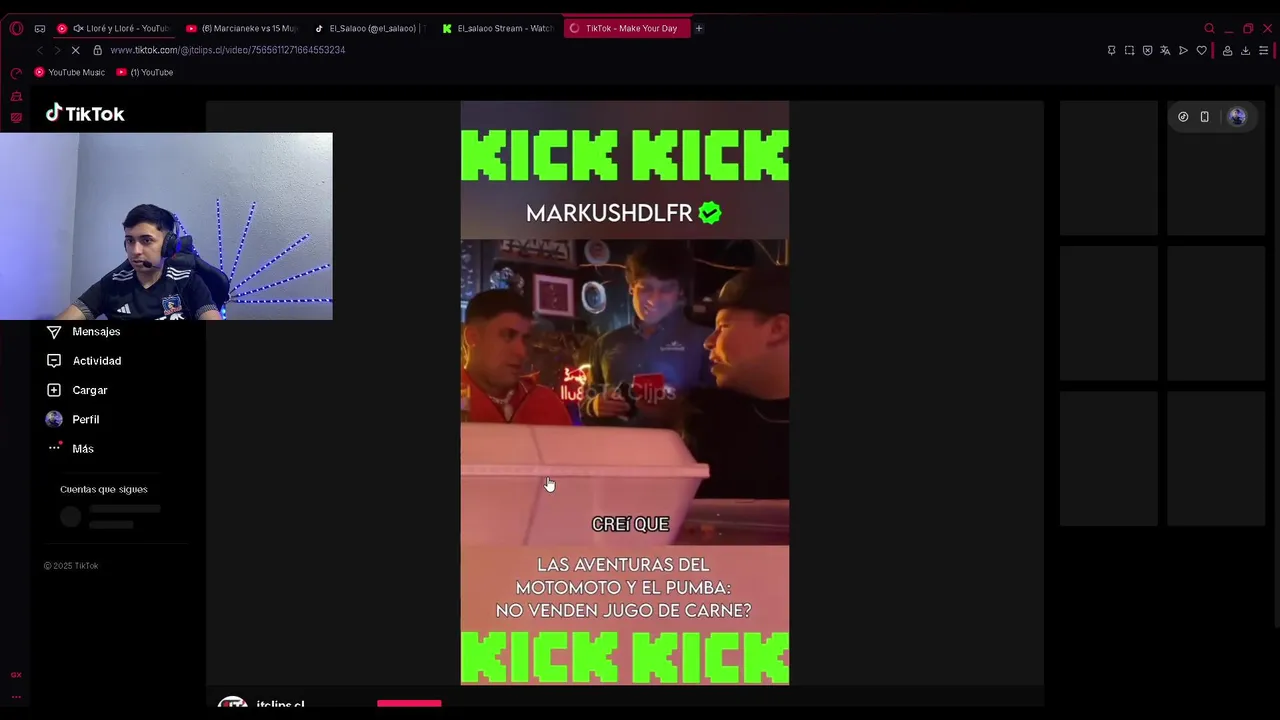Switch to the El_Salaoo TikTok profile tab
Image resolution: width=1280 pixels, height=720 pixels.
point(371,28)
